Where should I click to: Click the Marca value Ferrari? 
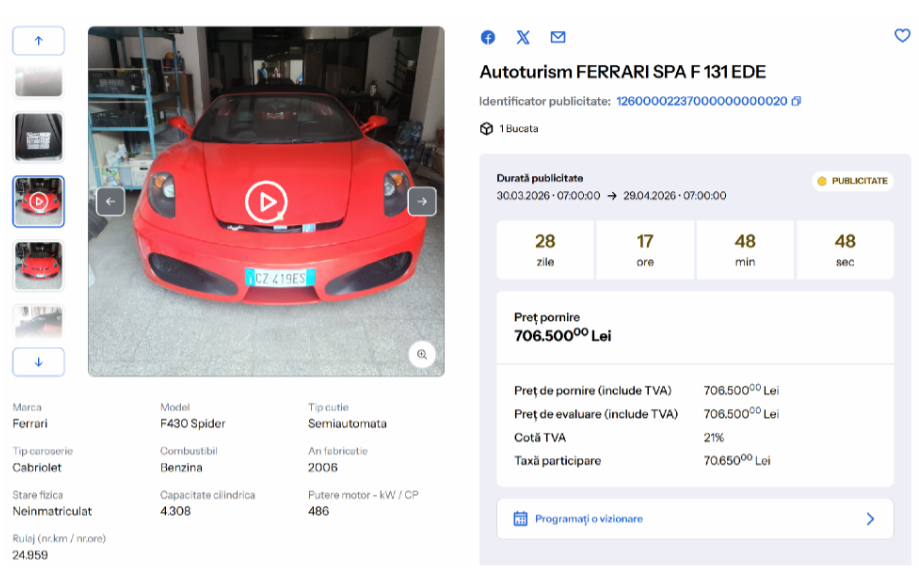click(30, 423)
